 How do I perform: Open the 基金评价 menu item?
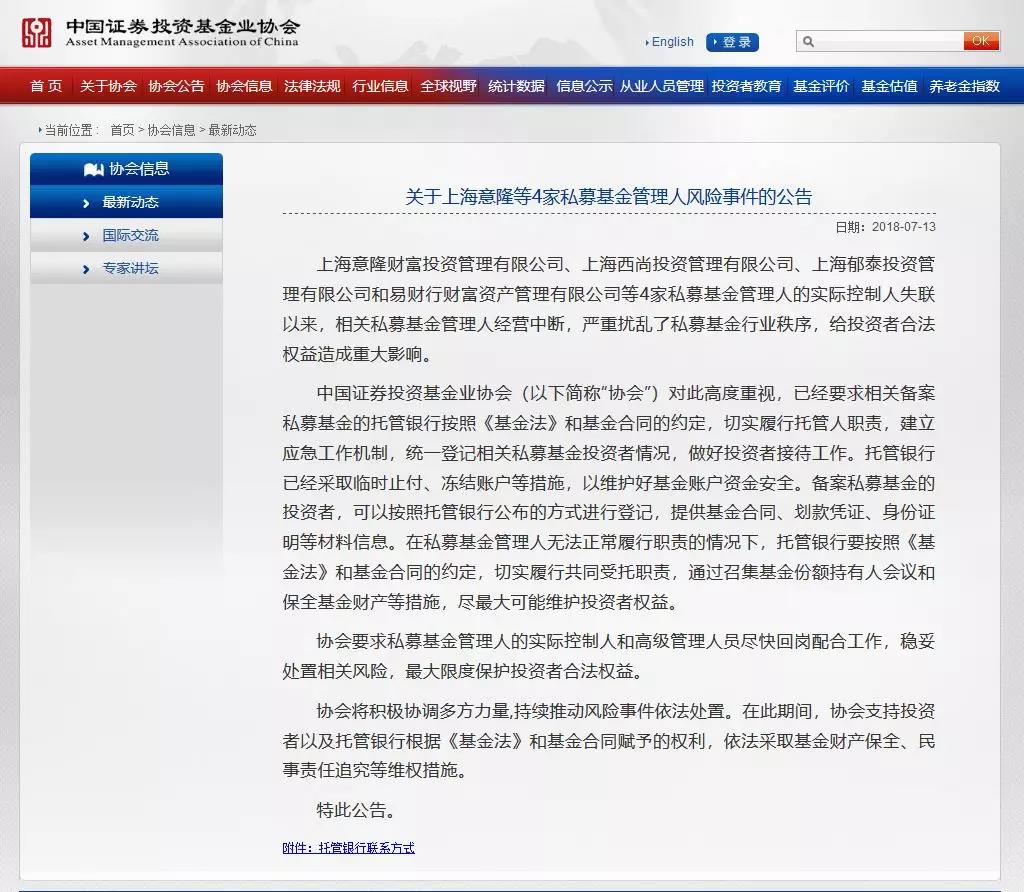point(821,86)
